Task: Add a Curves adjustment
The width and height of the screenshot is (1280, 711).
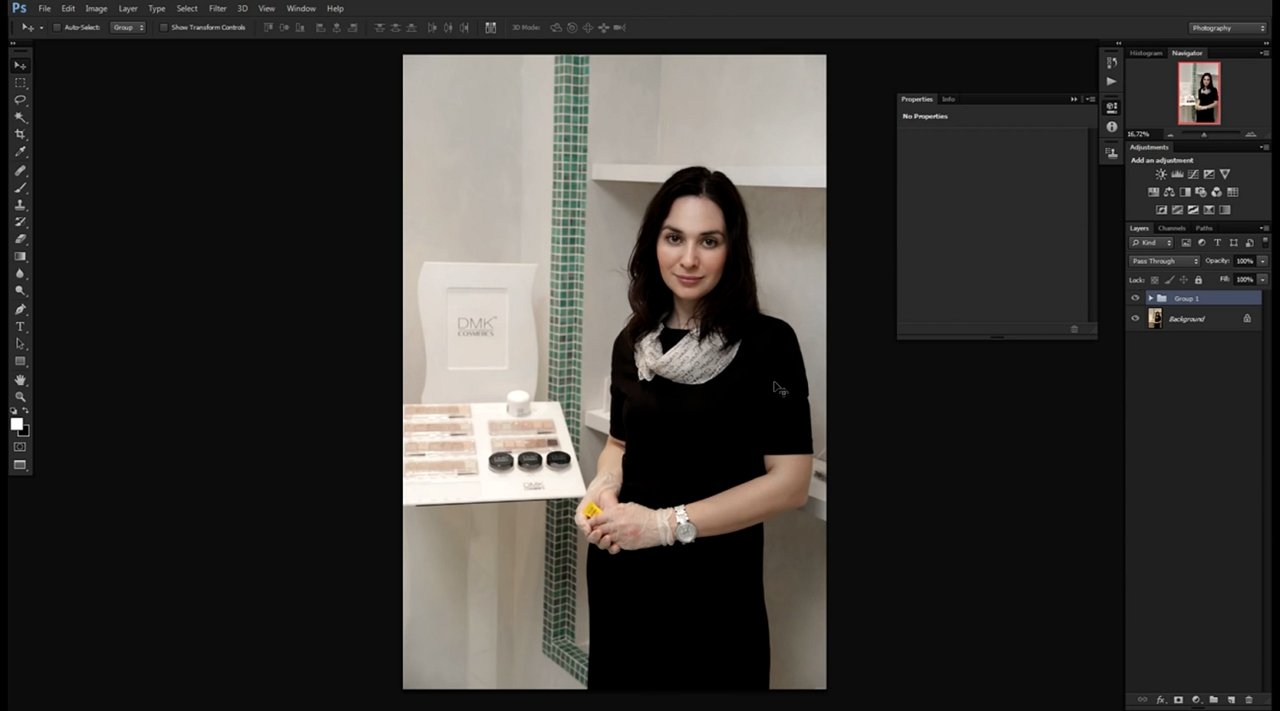Action: coord(1193,174)
